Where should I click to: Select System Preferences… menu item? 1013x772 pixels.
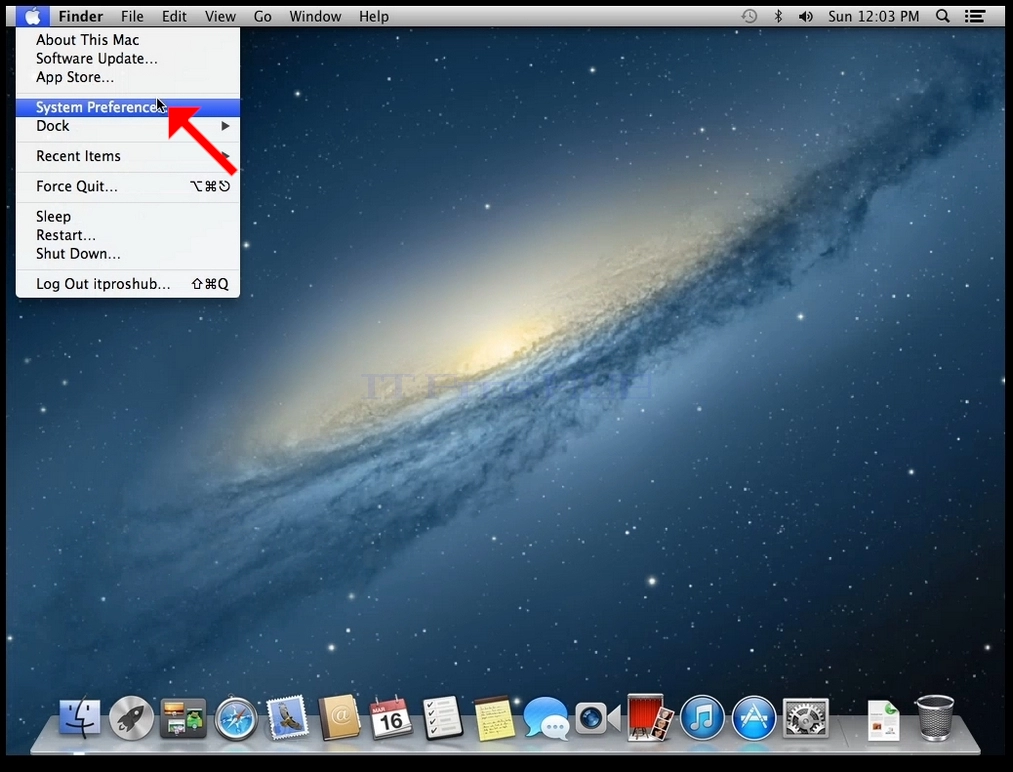tap(128, 107)
